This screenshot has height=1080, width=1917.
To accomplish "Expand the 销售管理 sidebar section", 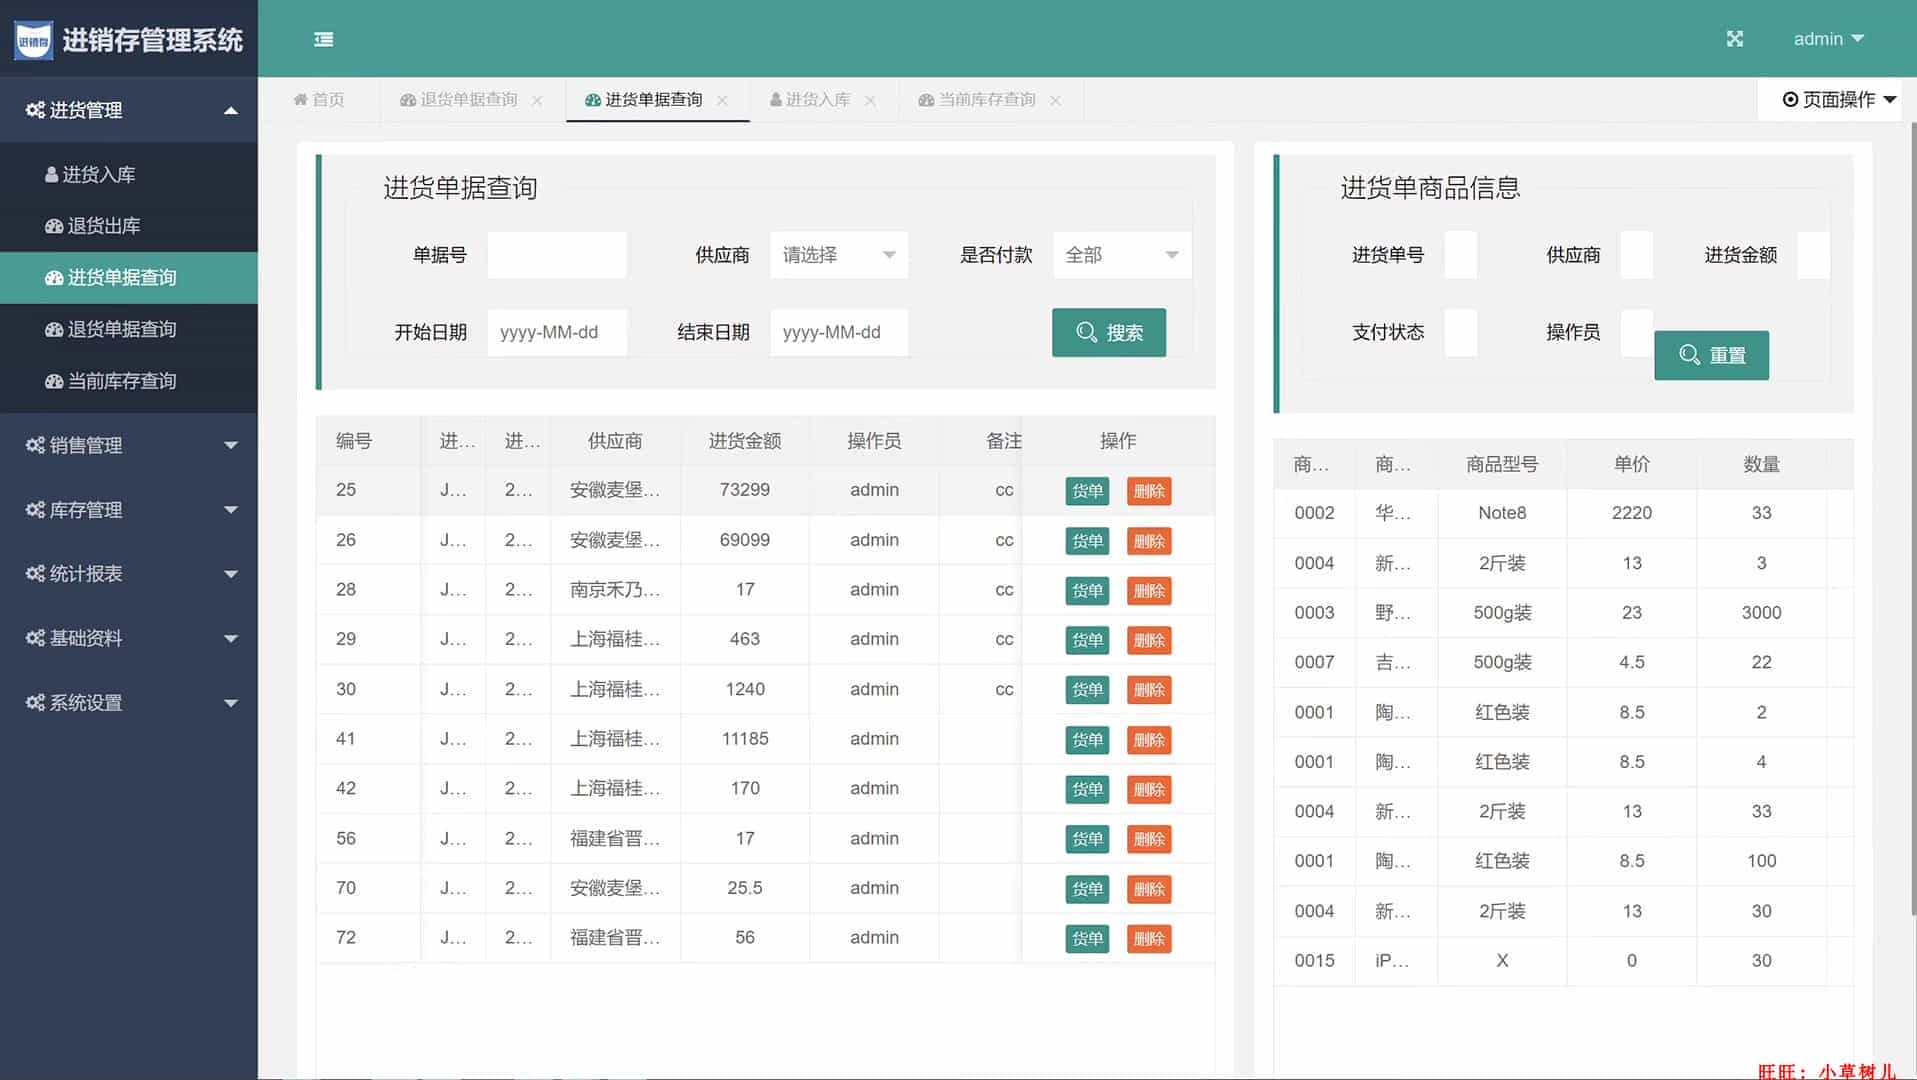I will coord(129,445).
